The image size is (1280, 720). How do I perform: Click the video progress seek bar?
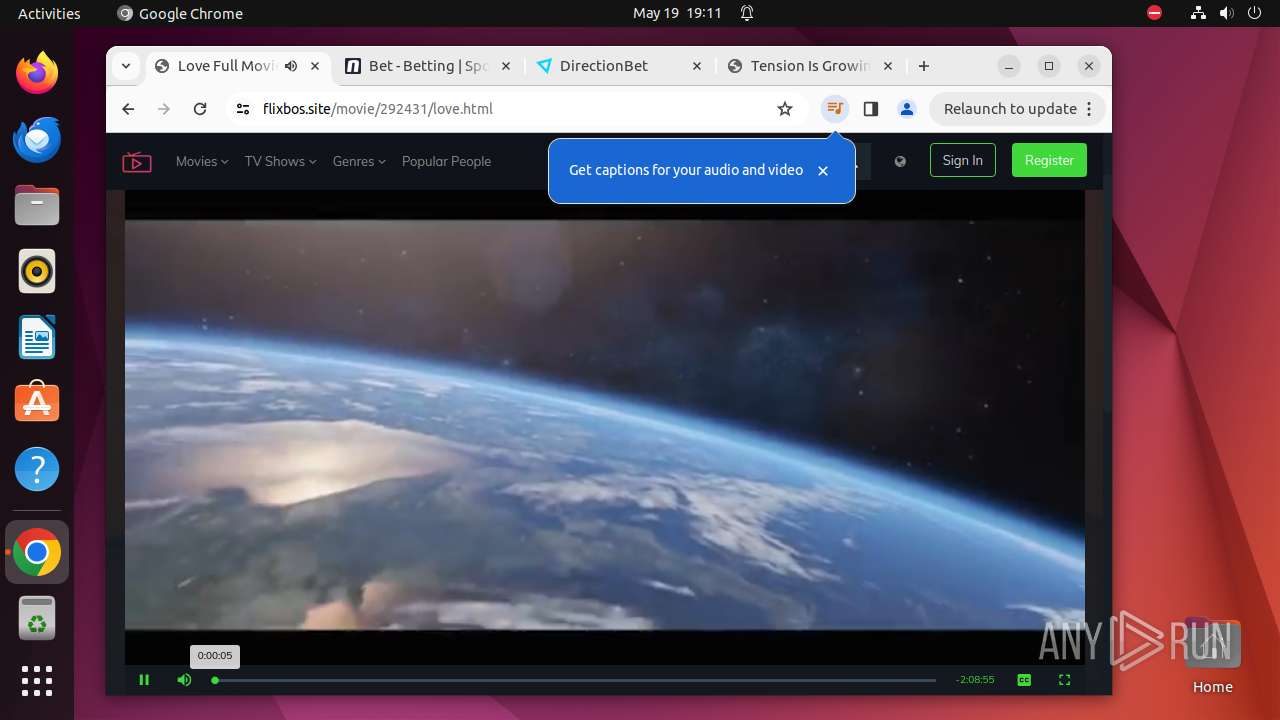(x=575, y=680)
